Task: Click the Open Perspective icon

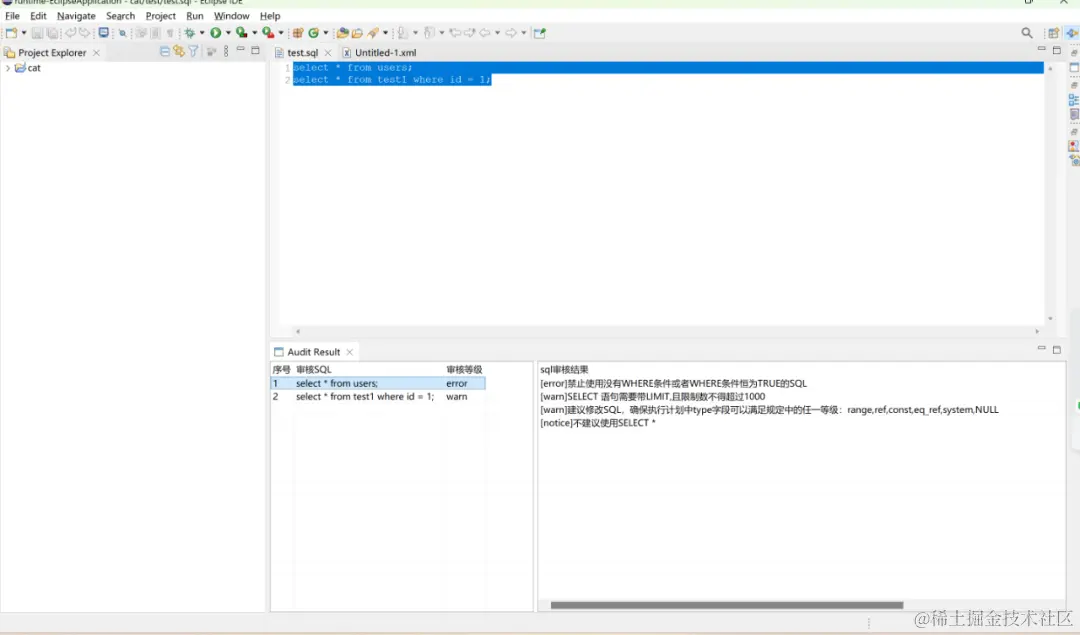Action: (1053, 32)
